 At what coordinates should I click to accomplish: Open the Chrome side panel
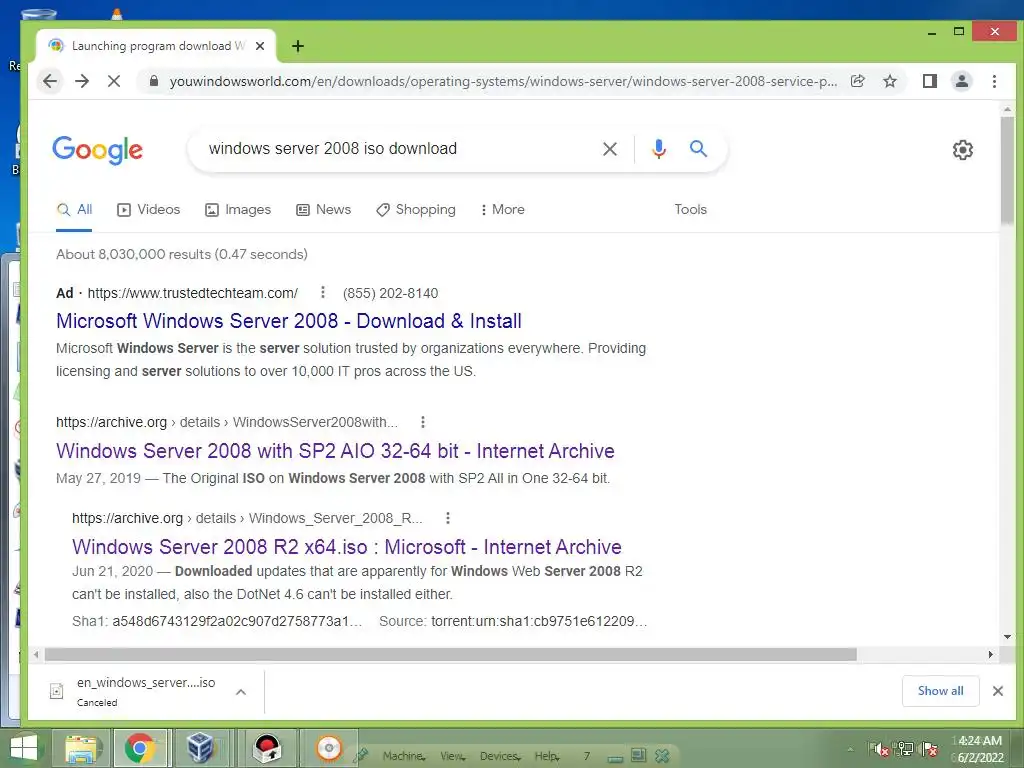pos(930,81)
